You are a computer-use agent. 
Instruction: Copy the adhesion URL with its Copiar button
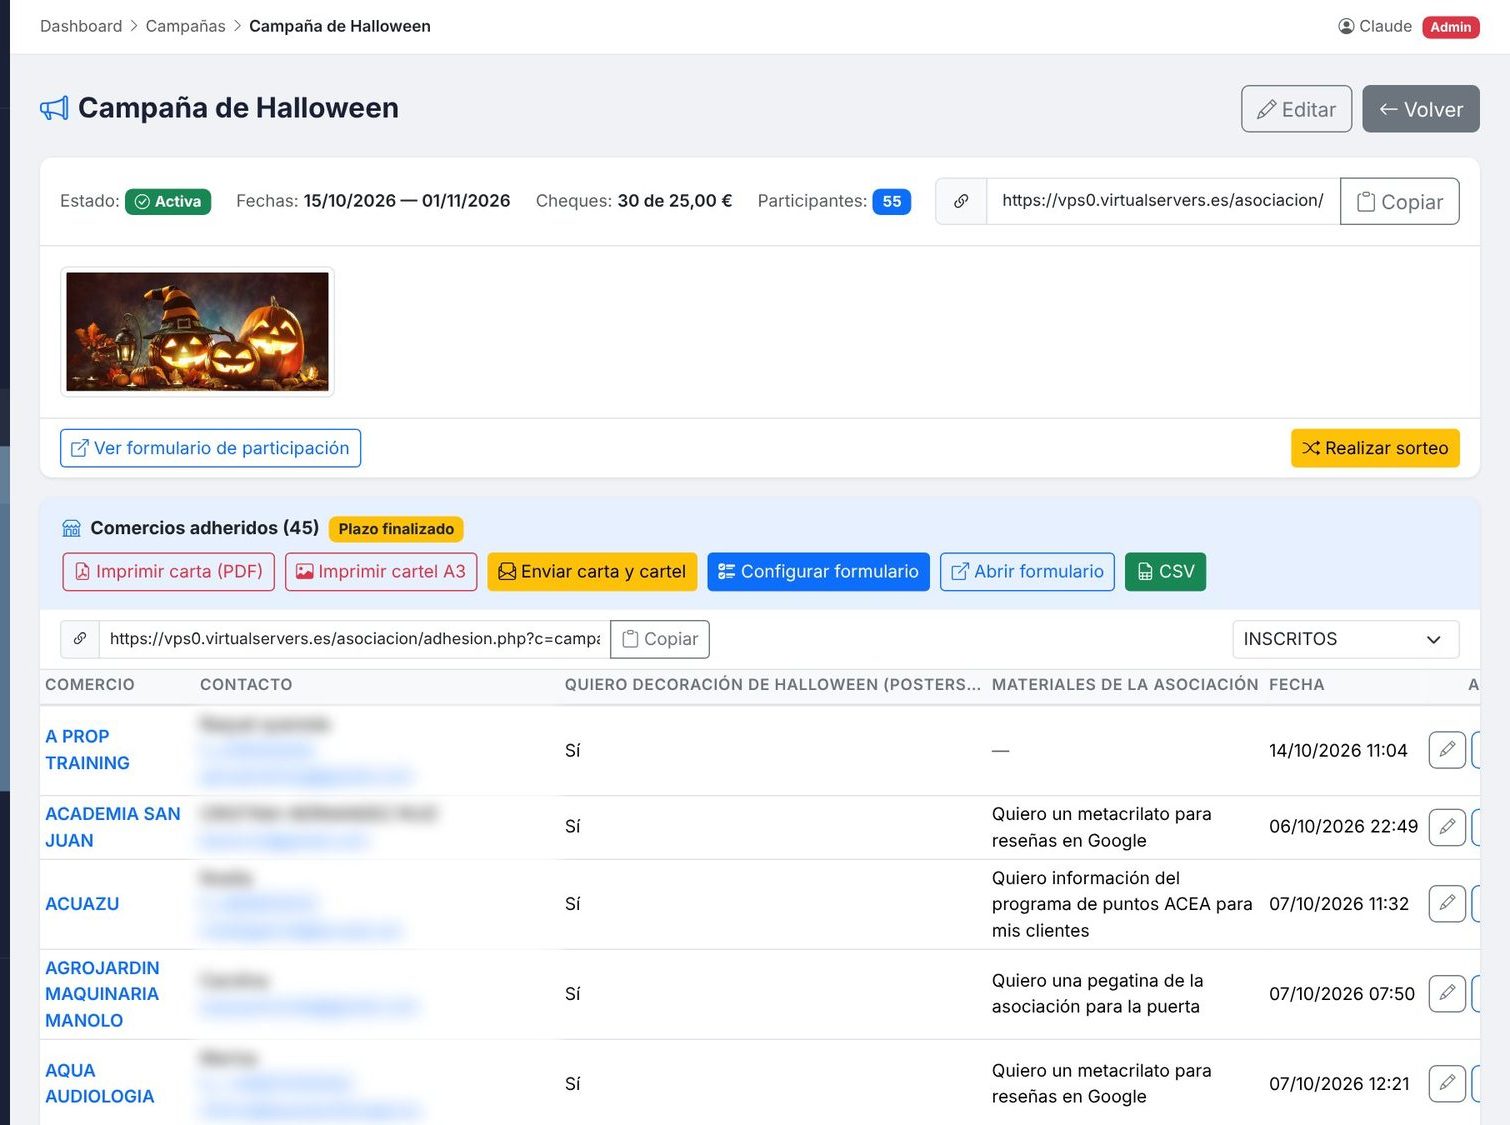[x=660, y=639]
